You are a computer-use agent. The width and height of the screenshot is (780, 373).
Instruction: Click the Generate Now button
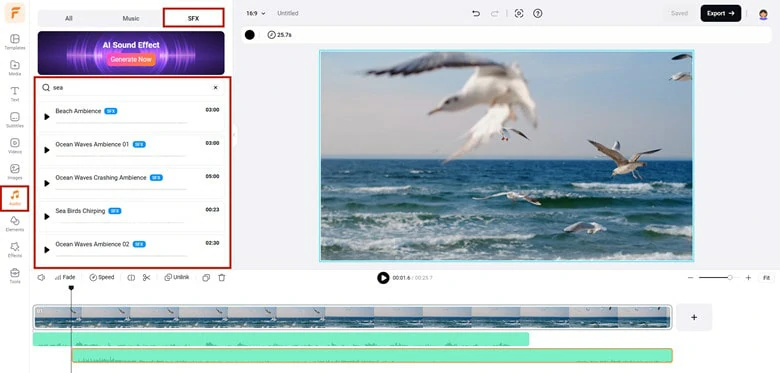(x=131, y=59)
